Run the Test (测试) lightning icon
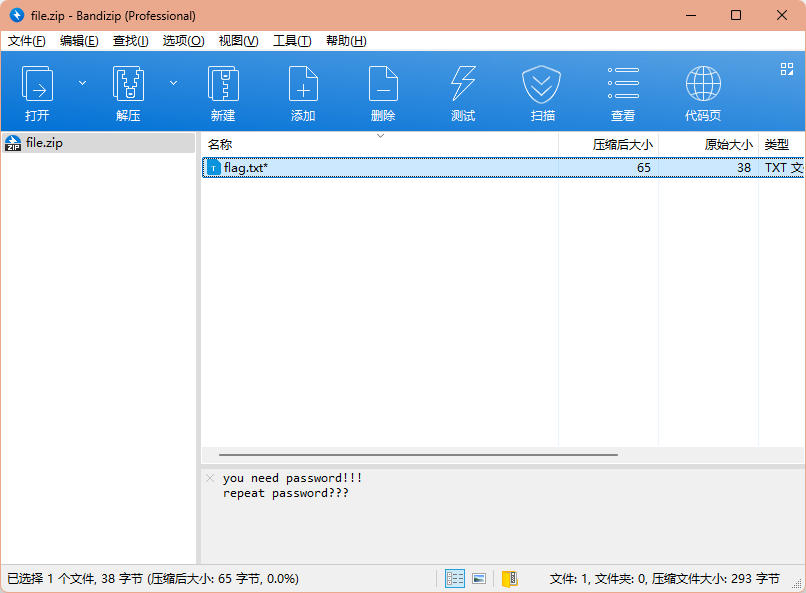 [x=463, y=85]
